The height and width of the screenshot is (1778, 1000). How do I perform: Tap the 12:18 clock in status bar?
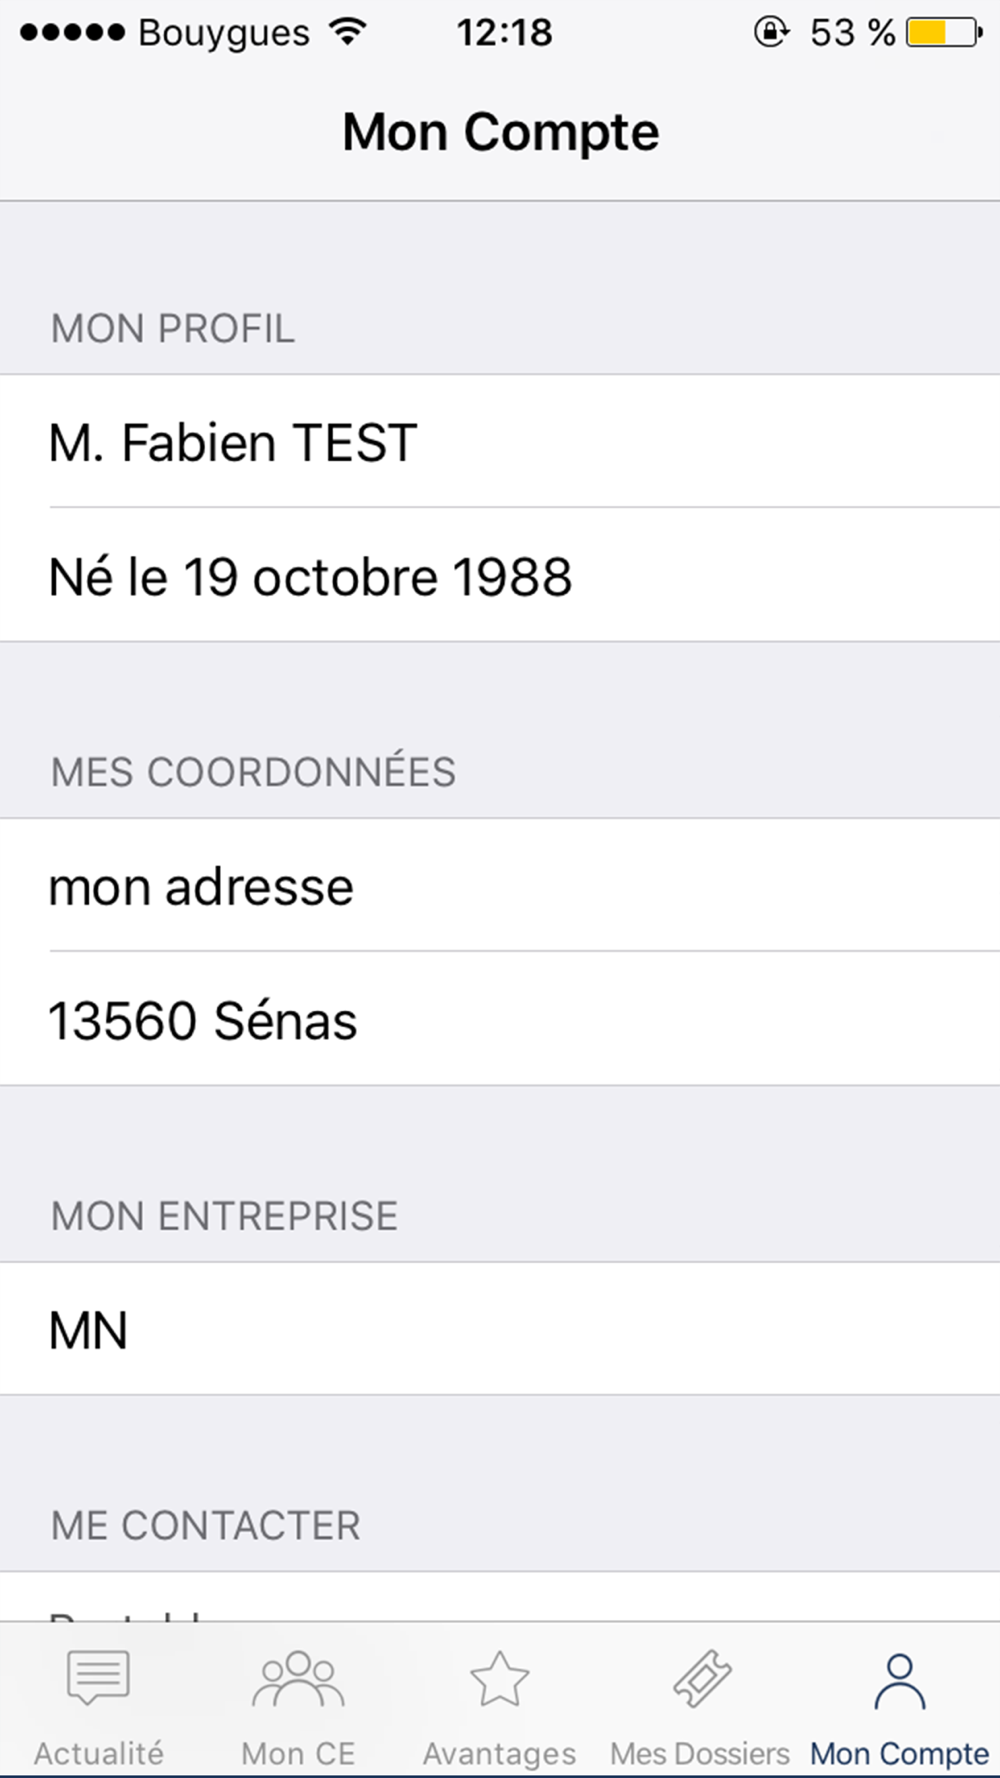[504, 33]
